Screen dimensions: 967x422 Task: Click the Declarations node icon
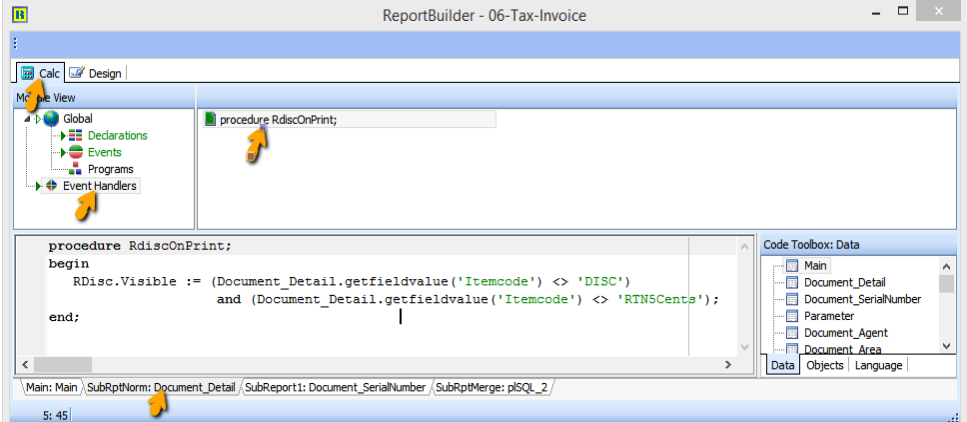[76, 136]
